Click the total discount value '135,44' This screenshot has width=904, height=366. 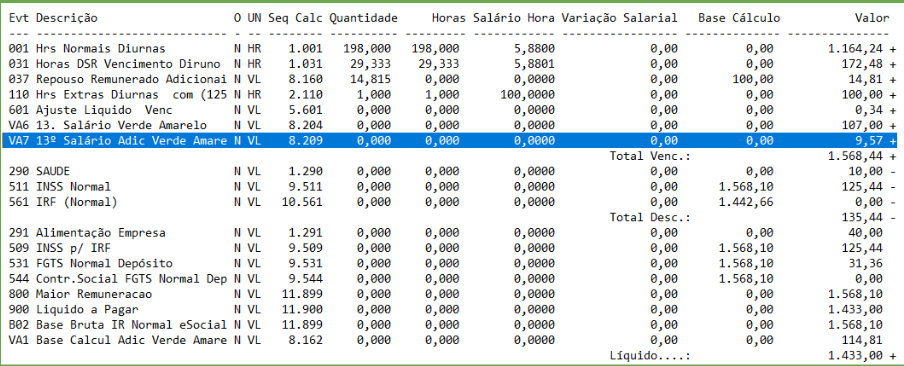click(x=862, y=217)
